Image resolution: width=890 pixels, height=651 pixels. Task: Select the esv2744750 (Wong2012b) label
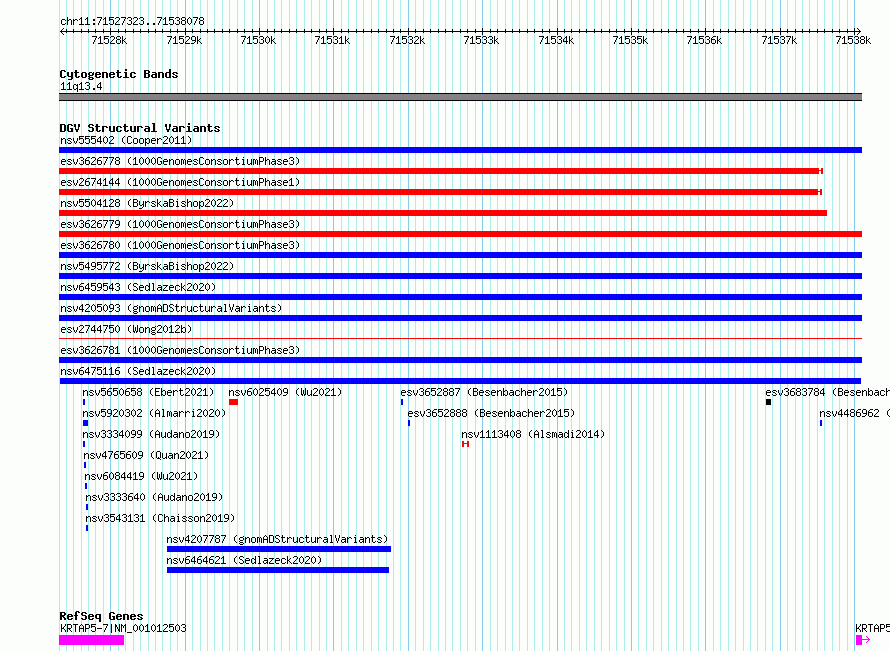point(126,329)
